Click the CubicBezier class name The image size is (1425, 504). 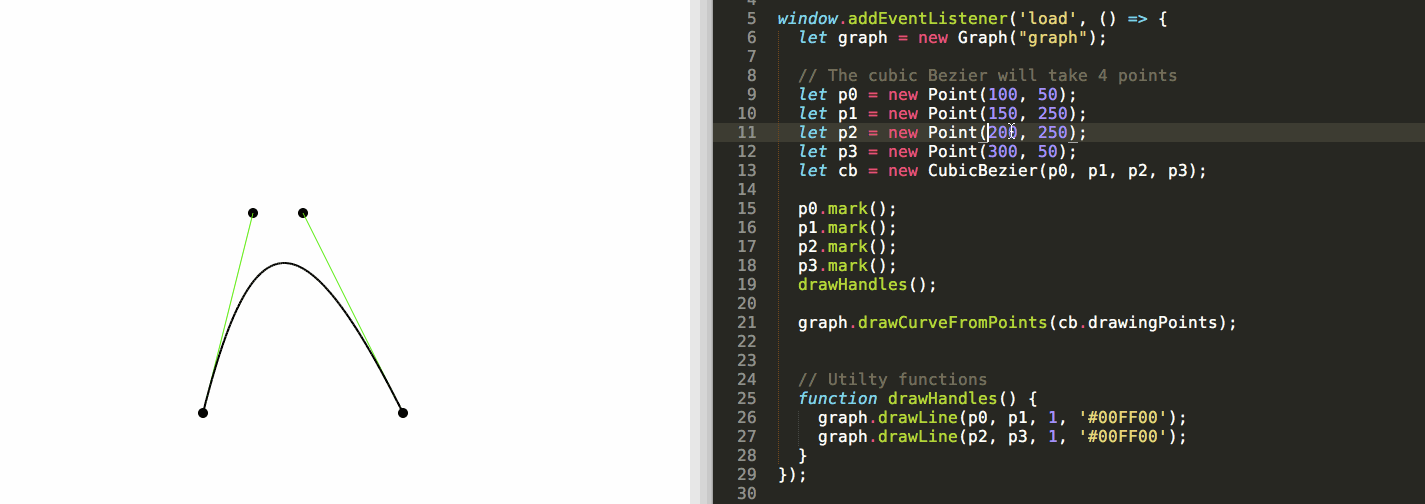tap(982, 170)
